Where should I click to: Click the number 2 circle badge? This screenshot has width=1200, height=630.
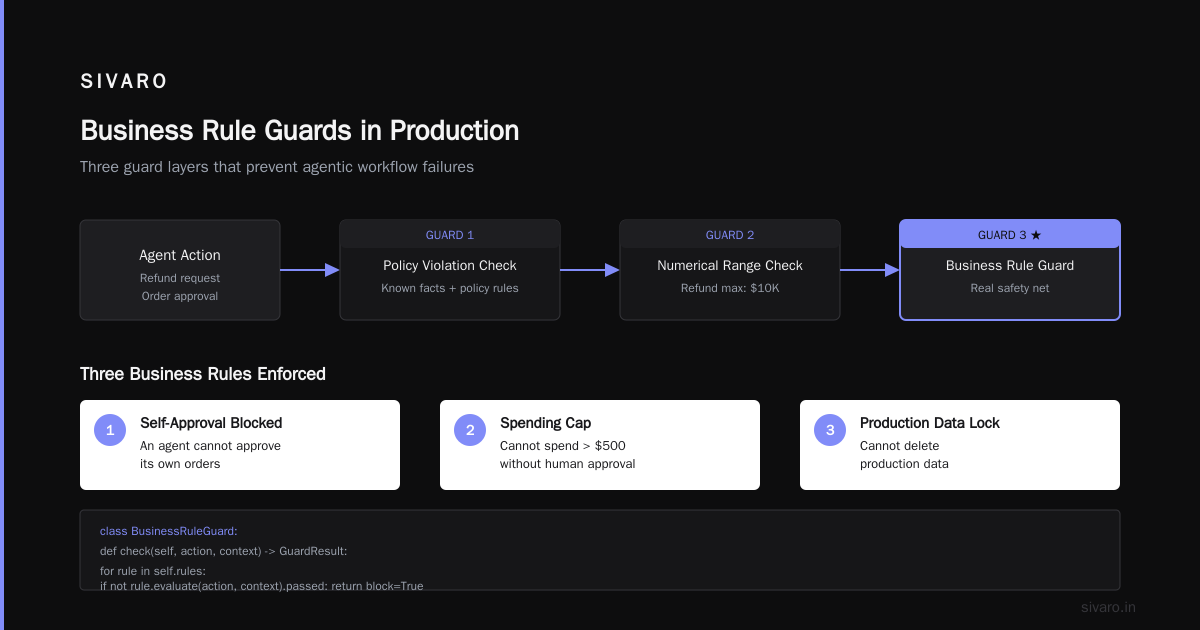pyautogui.click(x=470, y=430)
